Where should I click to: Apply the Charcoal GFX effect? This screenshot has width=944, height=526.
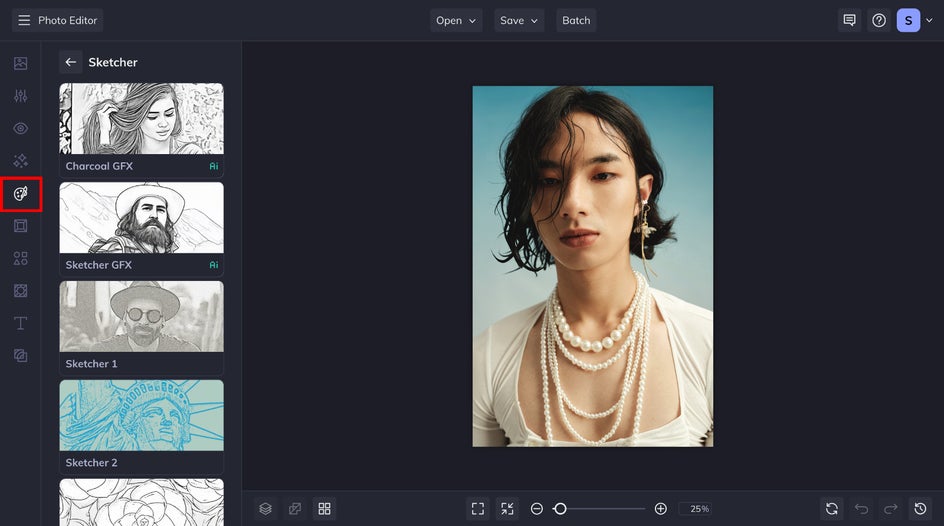[141, 129]
